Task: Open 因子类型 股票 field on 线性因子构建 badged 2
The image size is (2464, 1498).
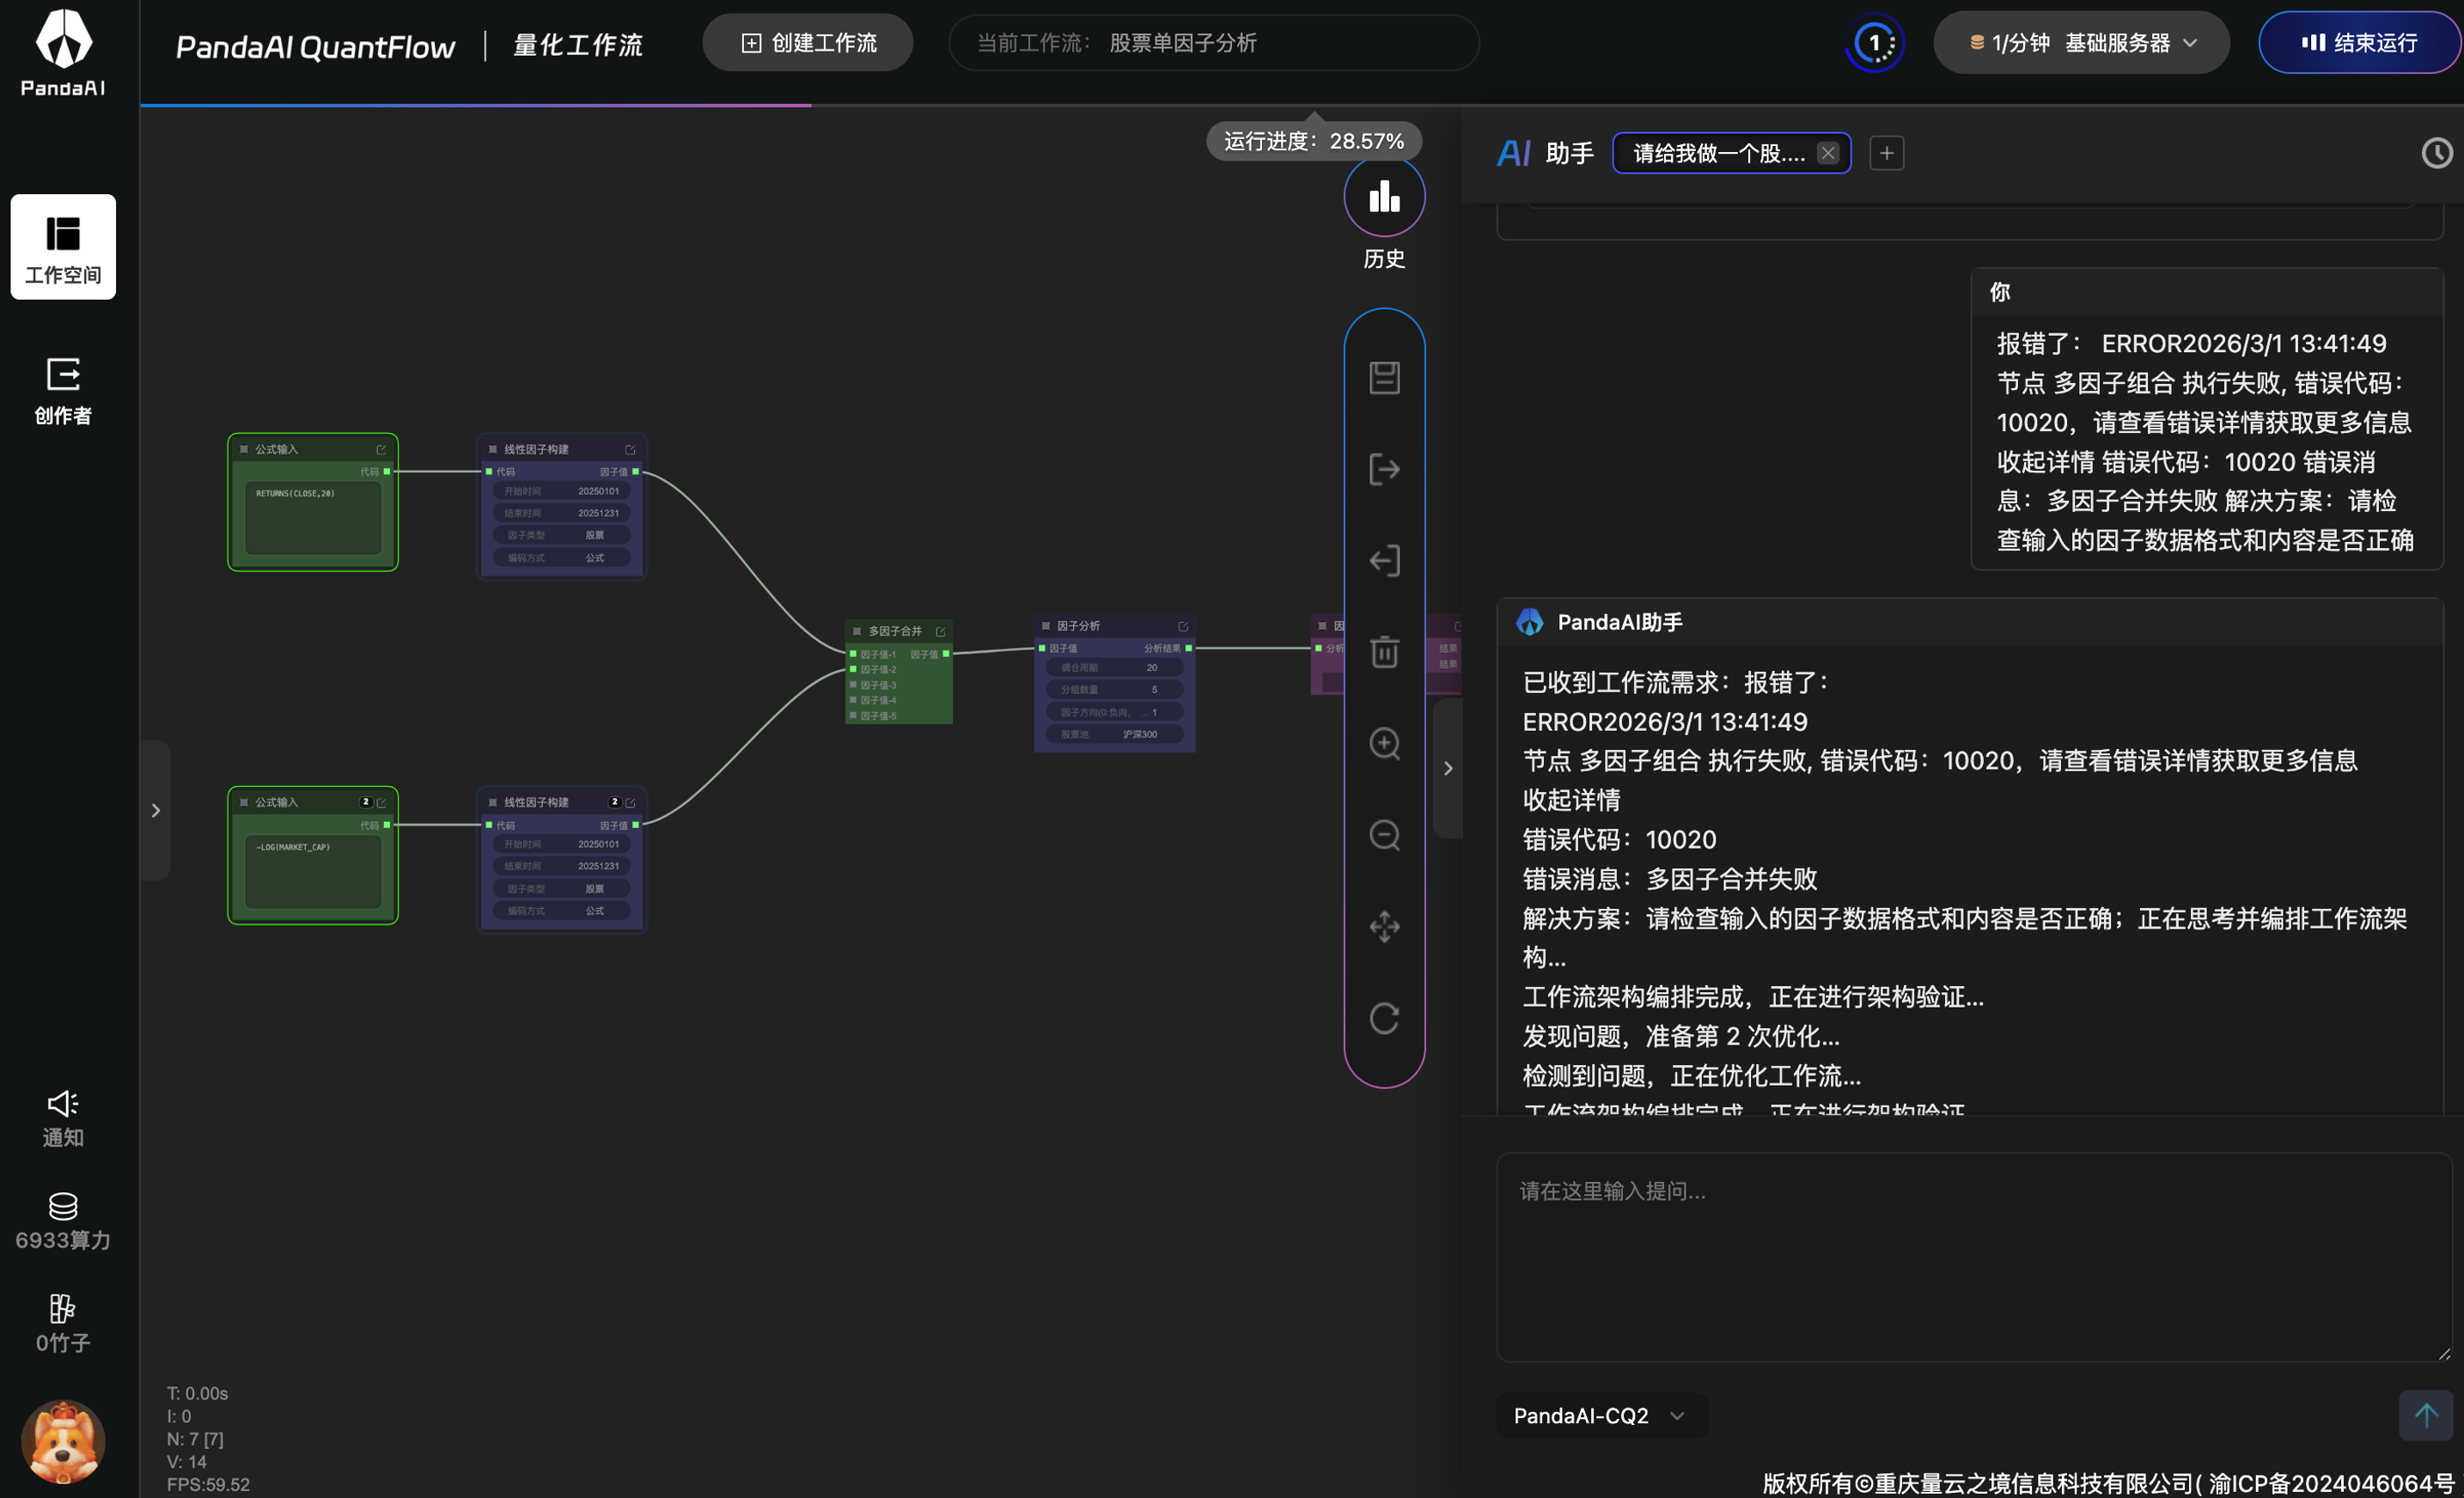Action: tap(561, 889)
